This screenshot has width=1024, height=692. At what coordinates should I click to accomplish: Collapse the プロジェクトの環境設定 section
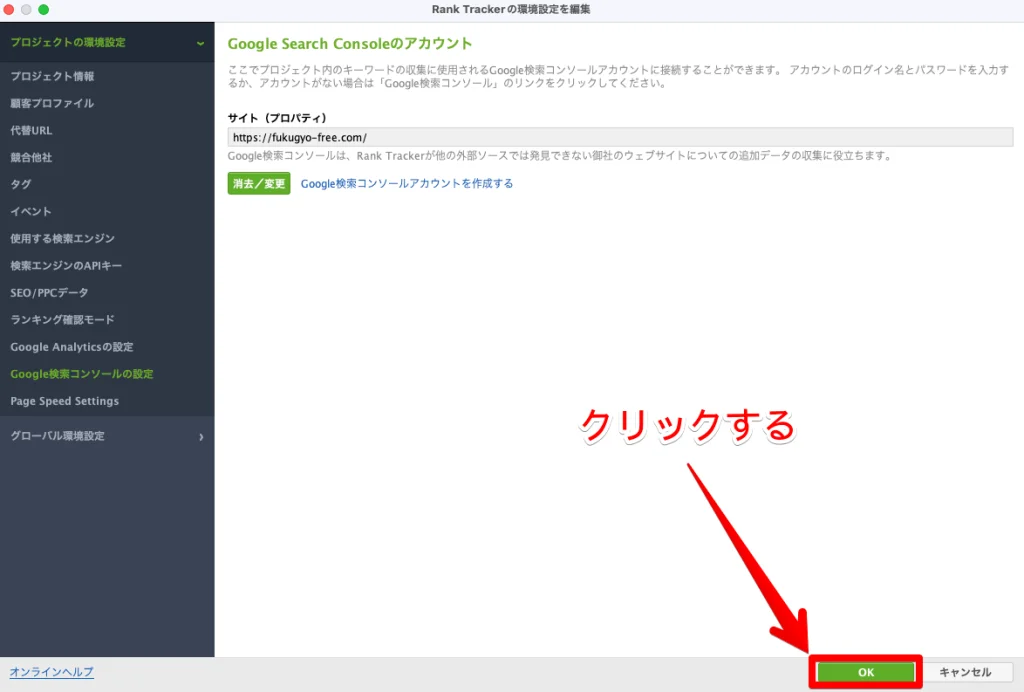click(x=107, y=42)
